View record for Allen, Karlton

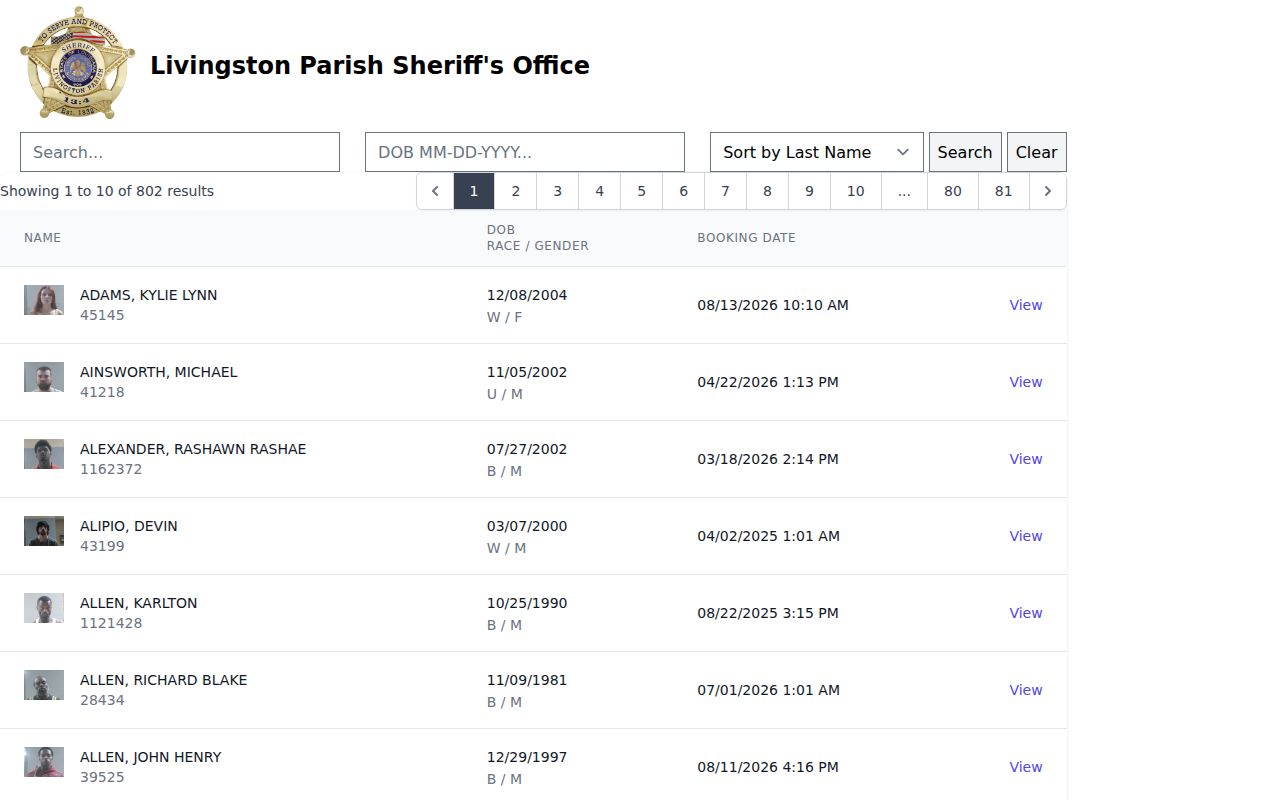[1026, 613]
